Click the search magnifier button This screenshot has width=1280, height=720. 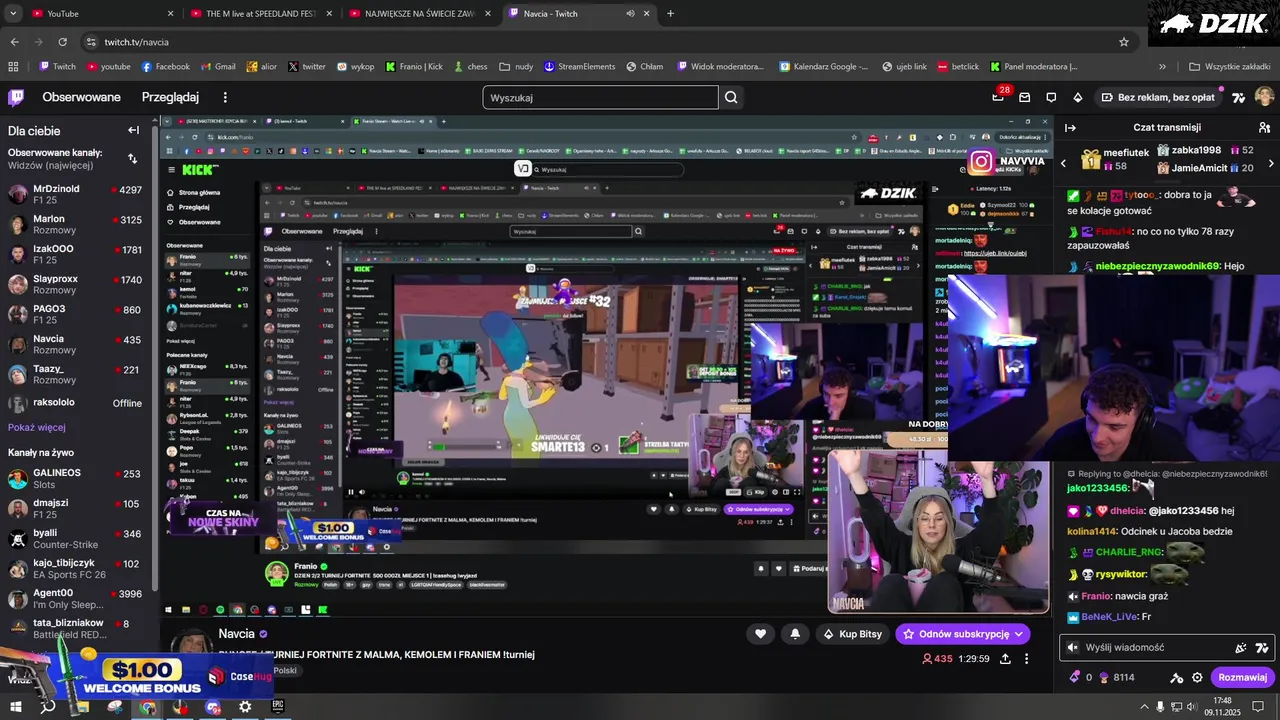tap(731, 97)
